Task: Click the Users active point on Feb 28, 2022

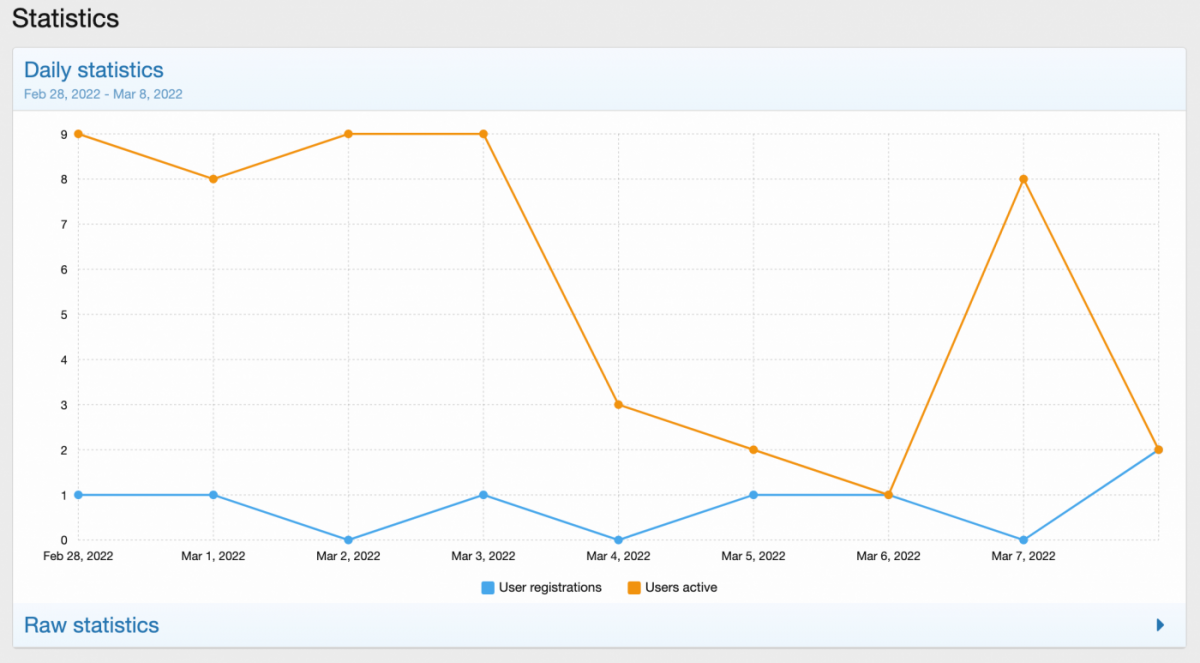Action: 78,134
